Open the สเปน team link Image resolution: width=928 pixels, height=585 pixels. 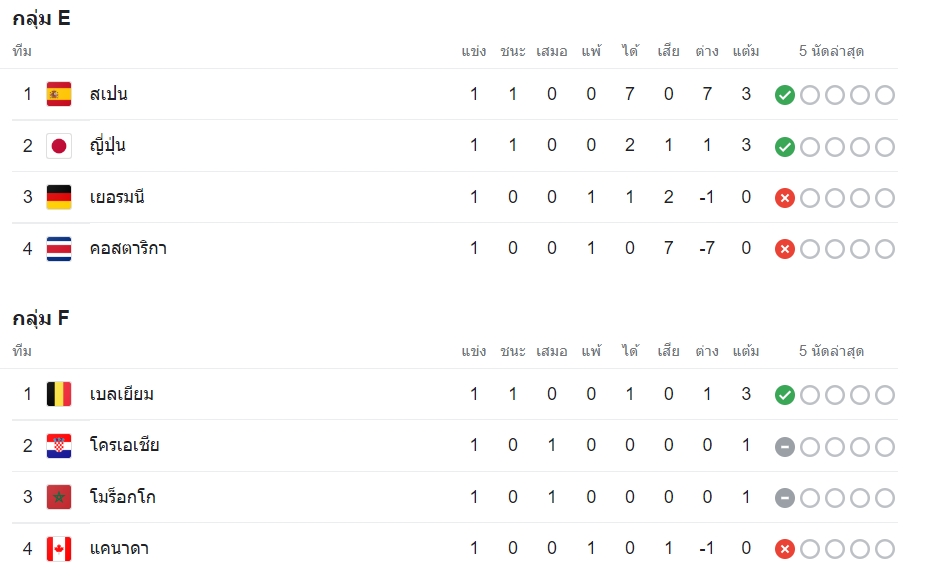tap(108, 94)
